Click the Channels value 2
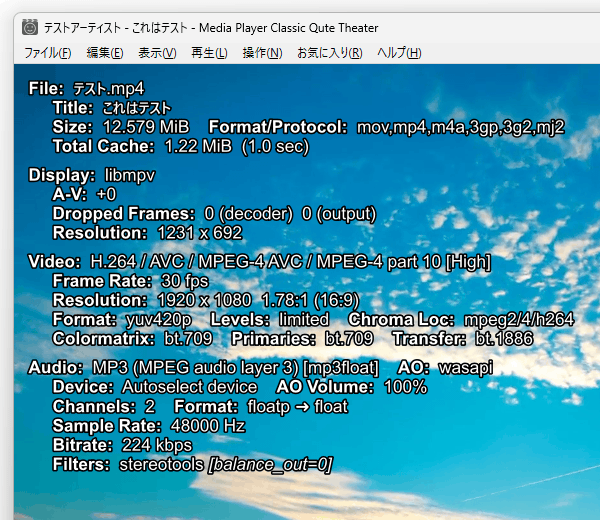Viewport: 600px width, 520px height. tap(150, 406)
